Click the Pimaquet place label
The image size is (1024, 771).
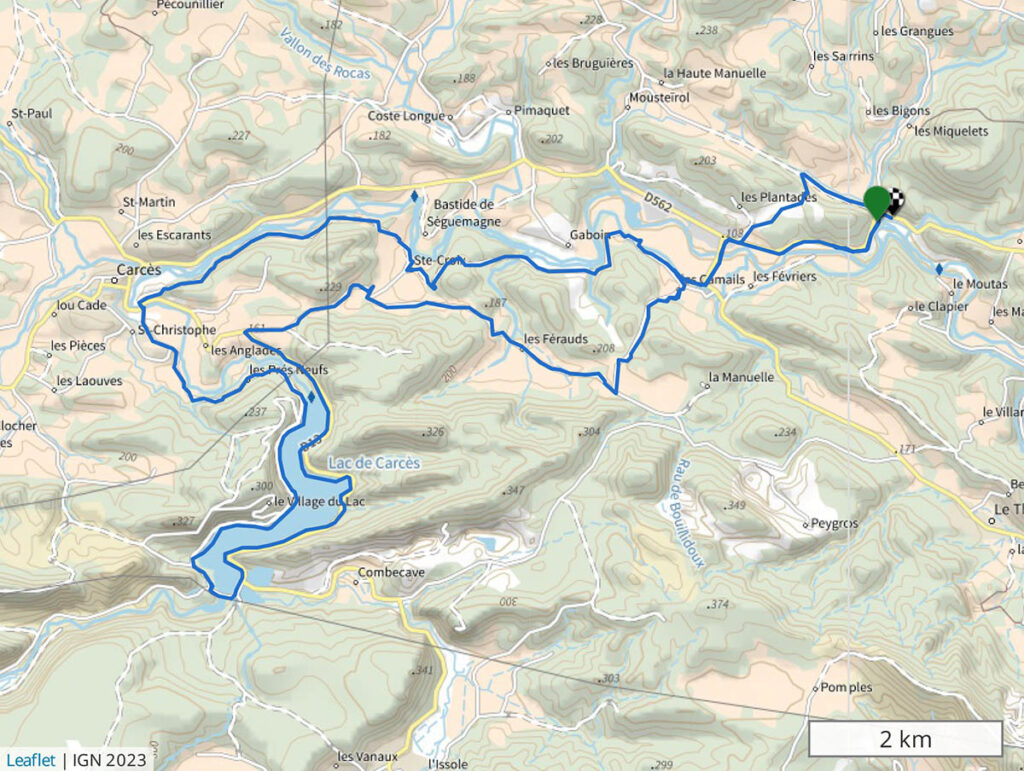(541, 110)
